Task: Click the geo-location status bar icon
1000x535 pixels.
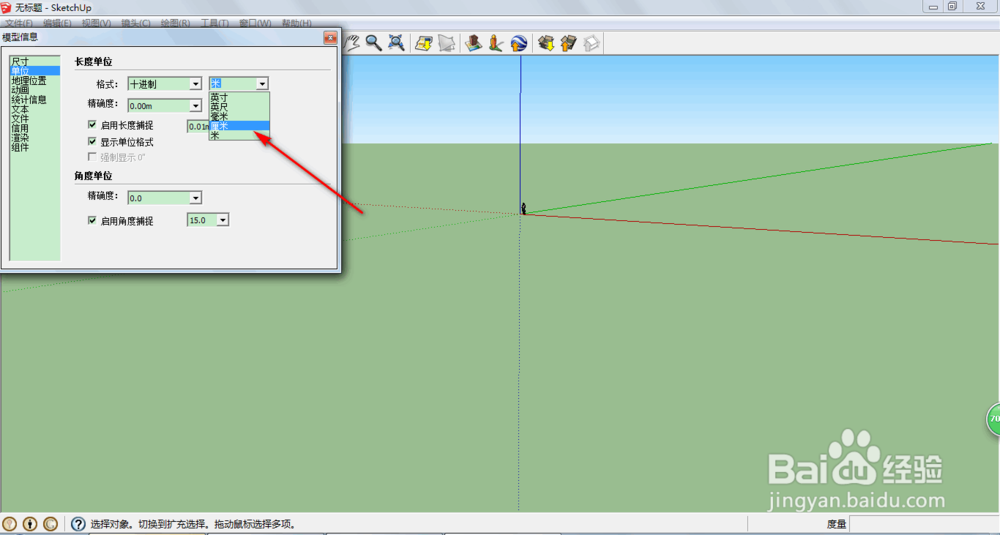Action: pos(10,524)
